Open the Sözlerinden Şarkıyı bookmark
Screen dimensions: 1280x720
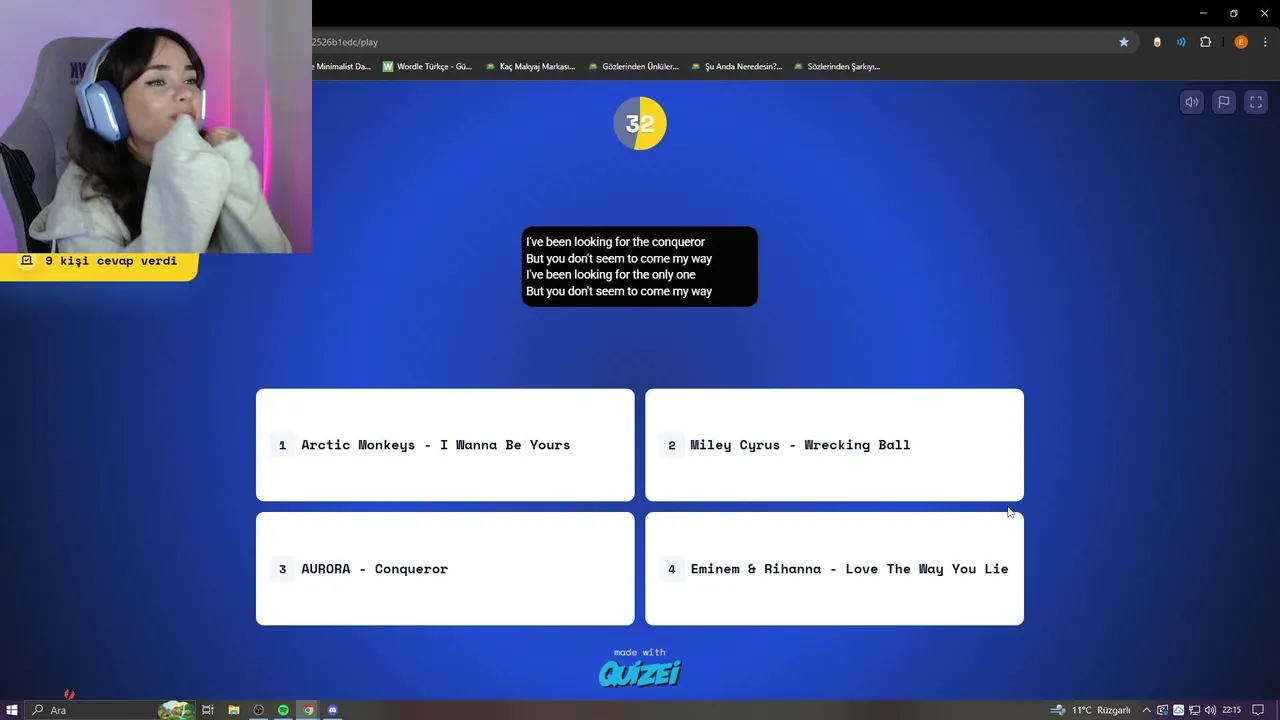point(837,67)
